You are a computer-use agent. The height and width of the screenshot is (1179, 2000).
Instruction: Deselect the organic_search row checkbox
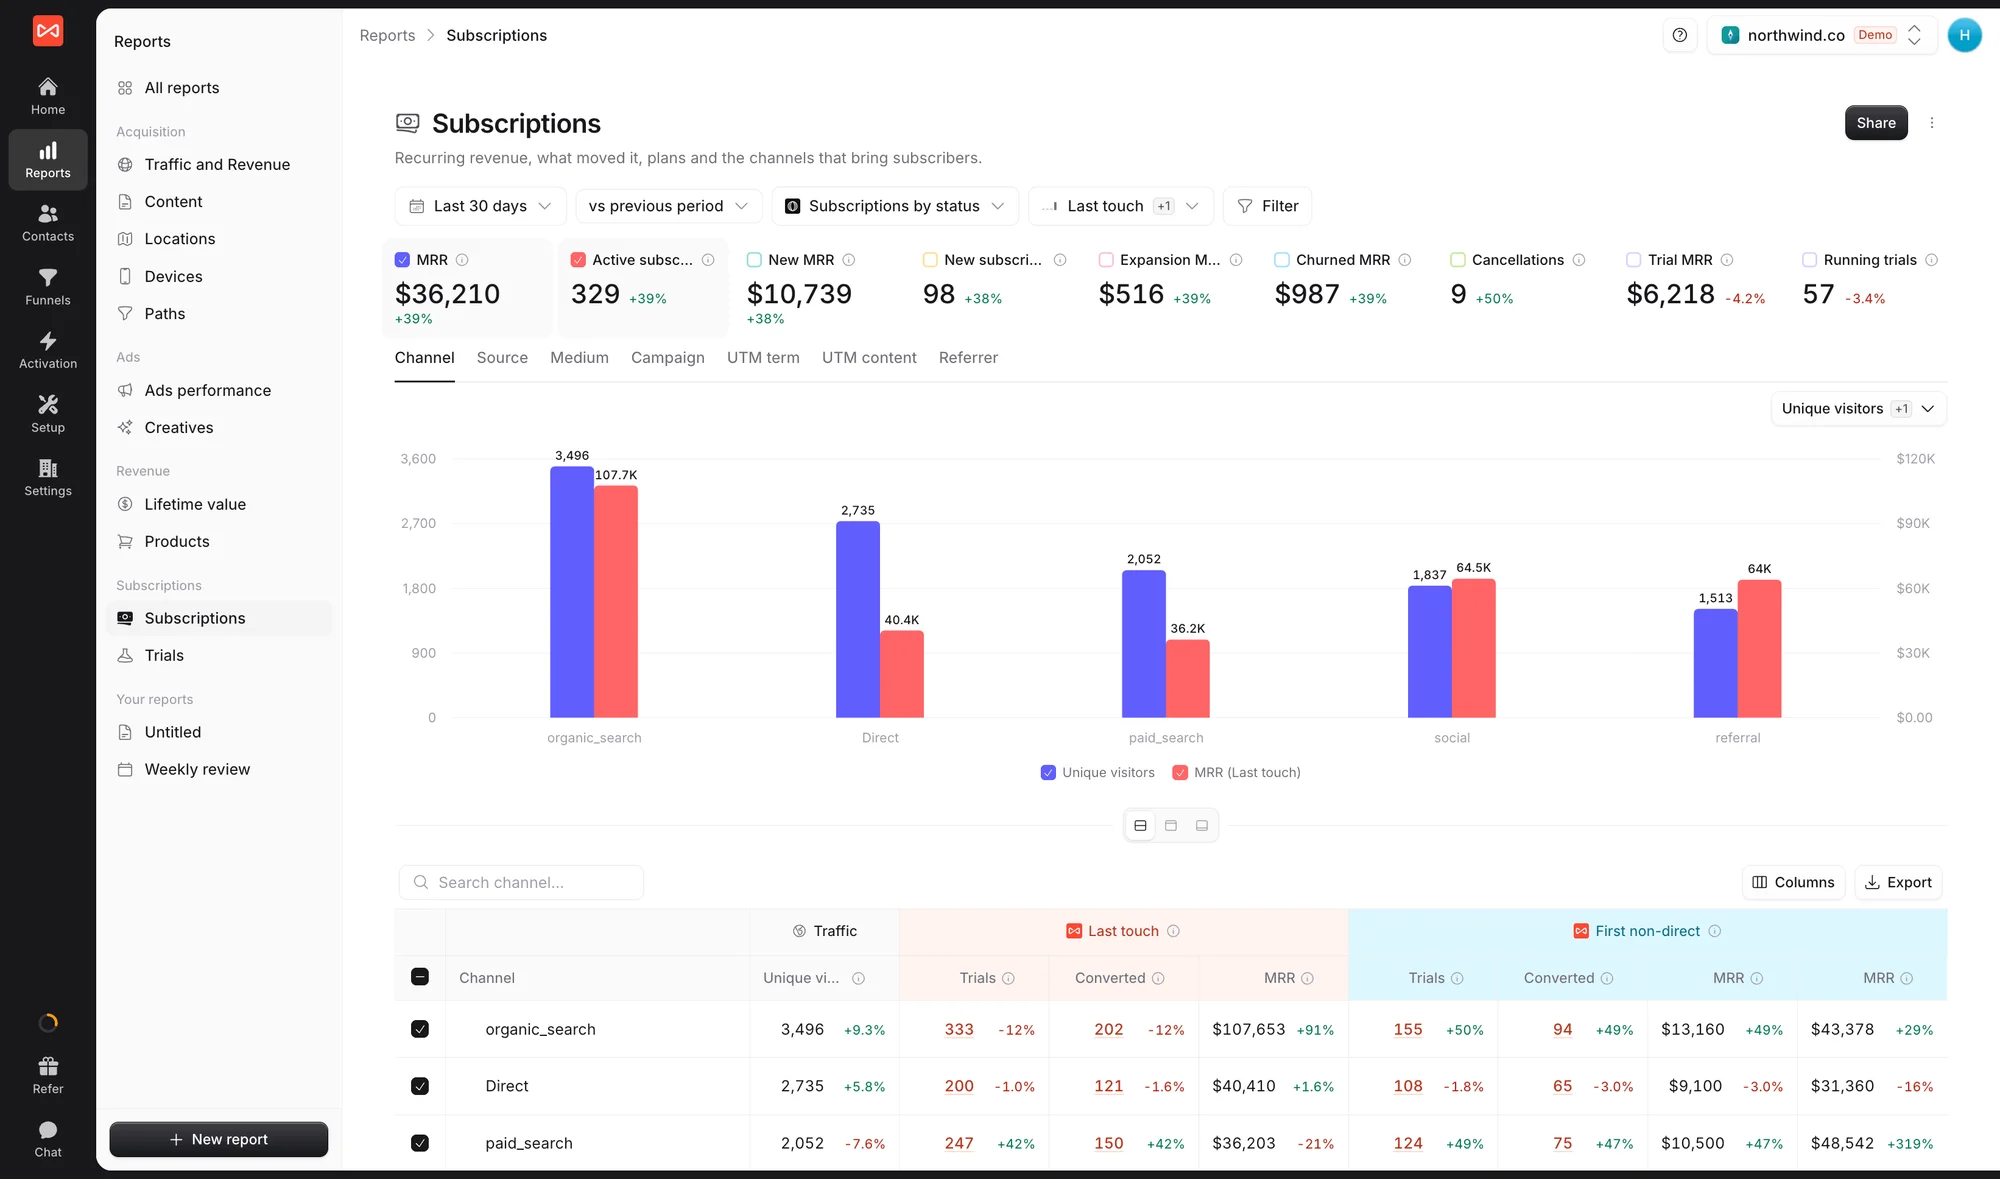point(420,1029)
